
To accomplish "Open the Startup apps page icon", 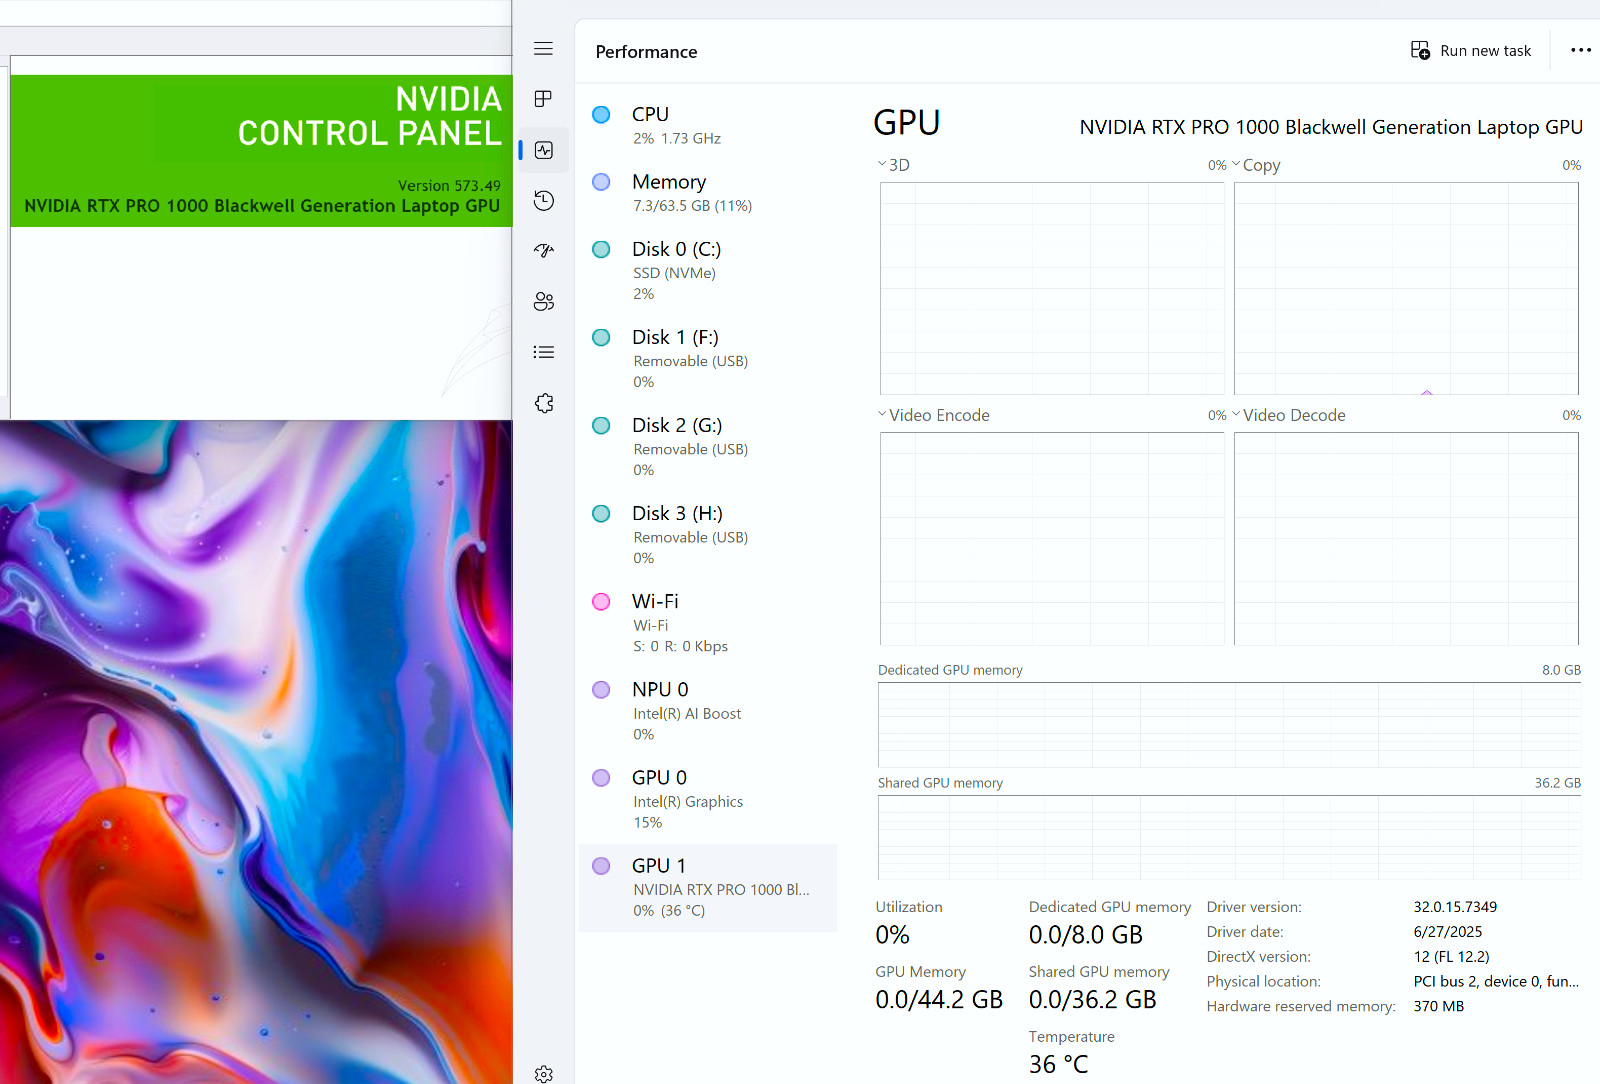I will (543, 251).
